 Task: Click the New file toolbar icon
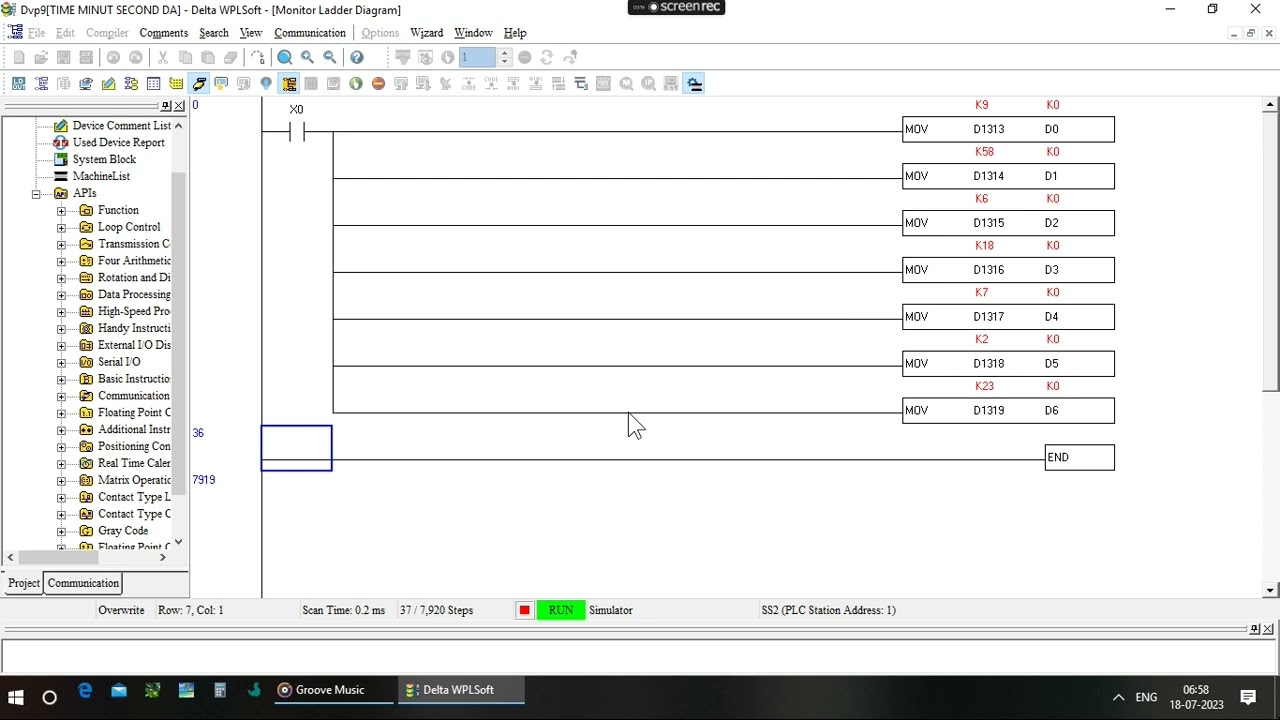coord(19,57)
